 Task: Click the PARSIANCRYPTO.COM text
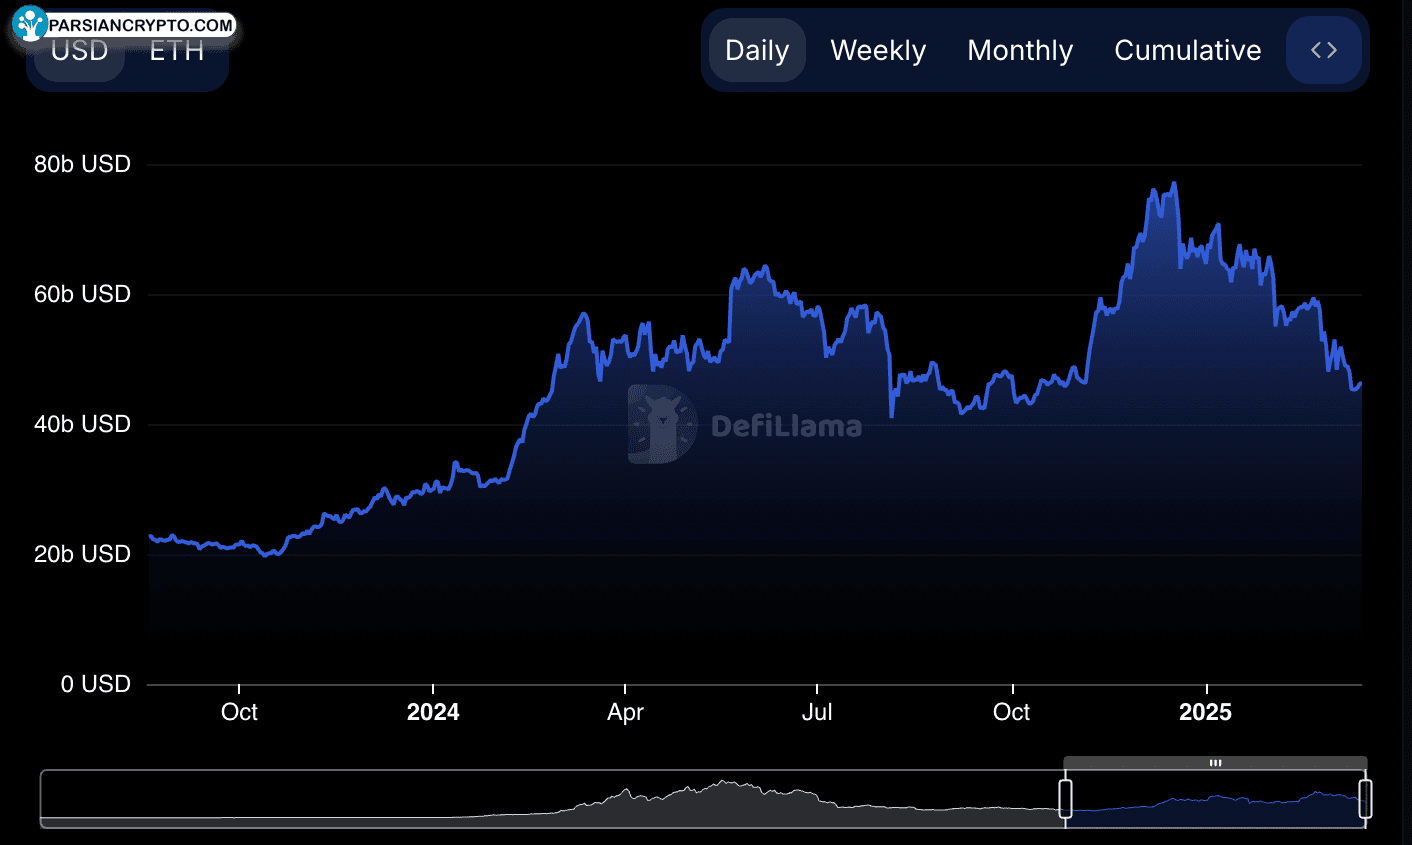[x=141, y=25]
